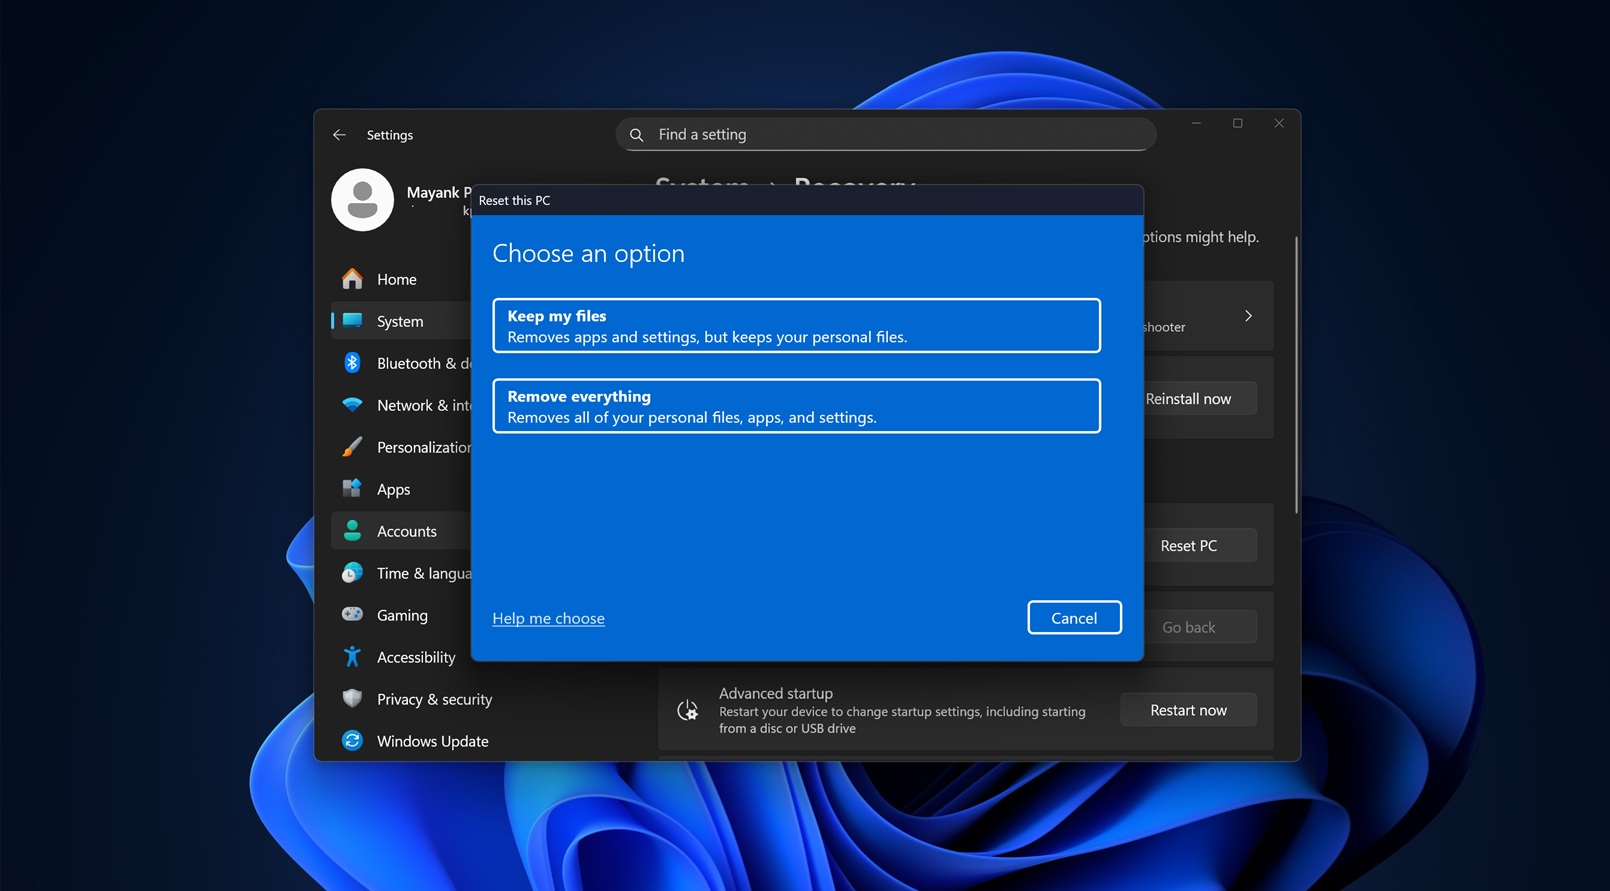The image size is (1610, 891).
Task: Open Windows Update sync icon
Action: pos(352,741)
